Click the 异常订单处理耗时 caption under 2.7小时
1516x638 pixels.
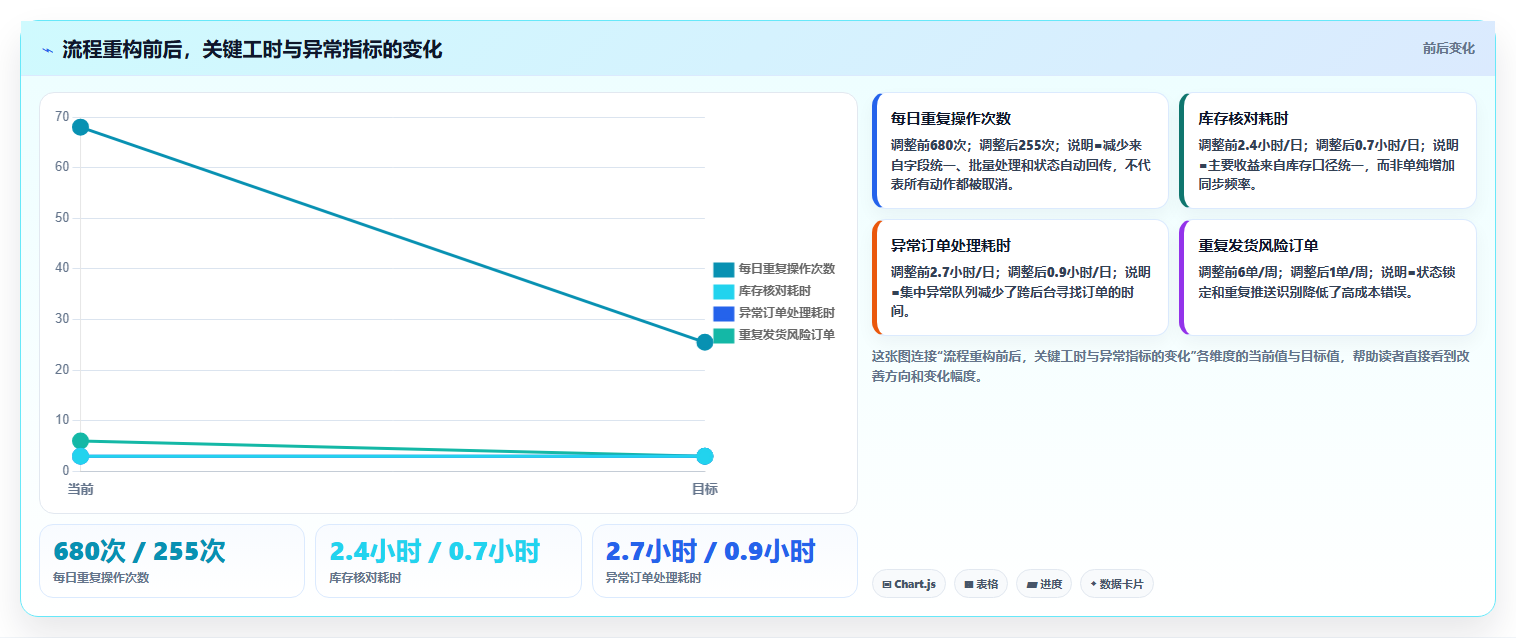coord(654,578)
